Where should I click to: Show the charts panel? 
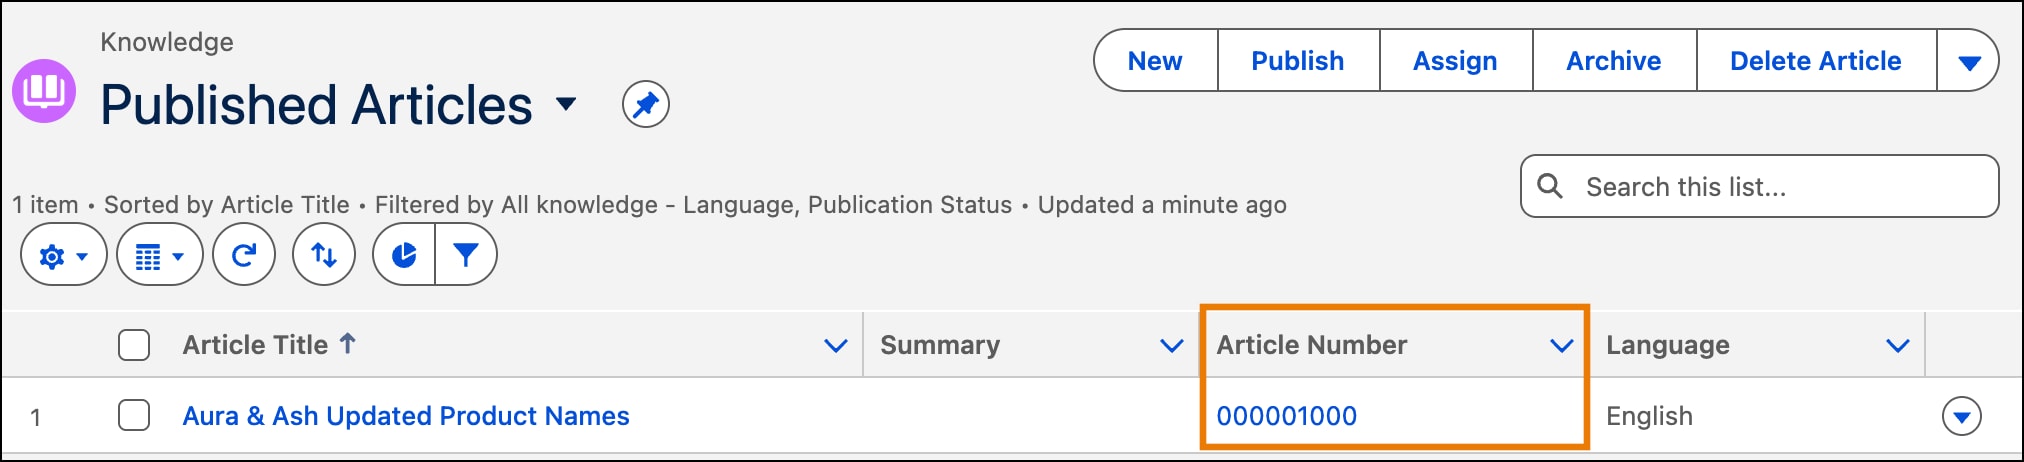[x=404, y=256]
